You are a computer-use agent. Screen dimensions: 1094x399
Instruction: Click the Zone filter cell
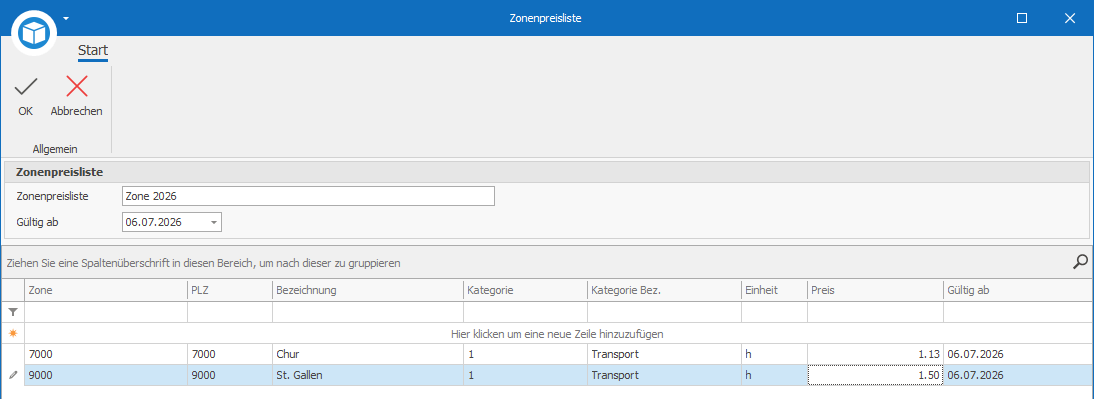pos(105,312)
